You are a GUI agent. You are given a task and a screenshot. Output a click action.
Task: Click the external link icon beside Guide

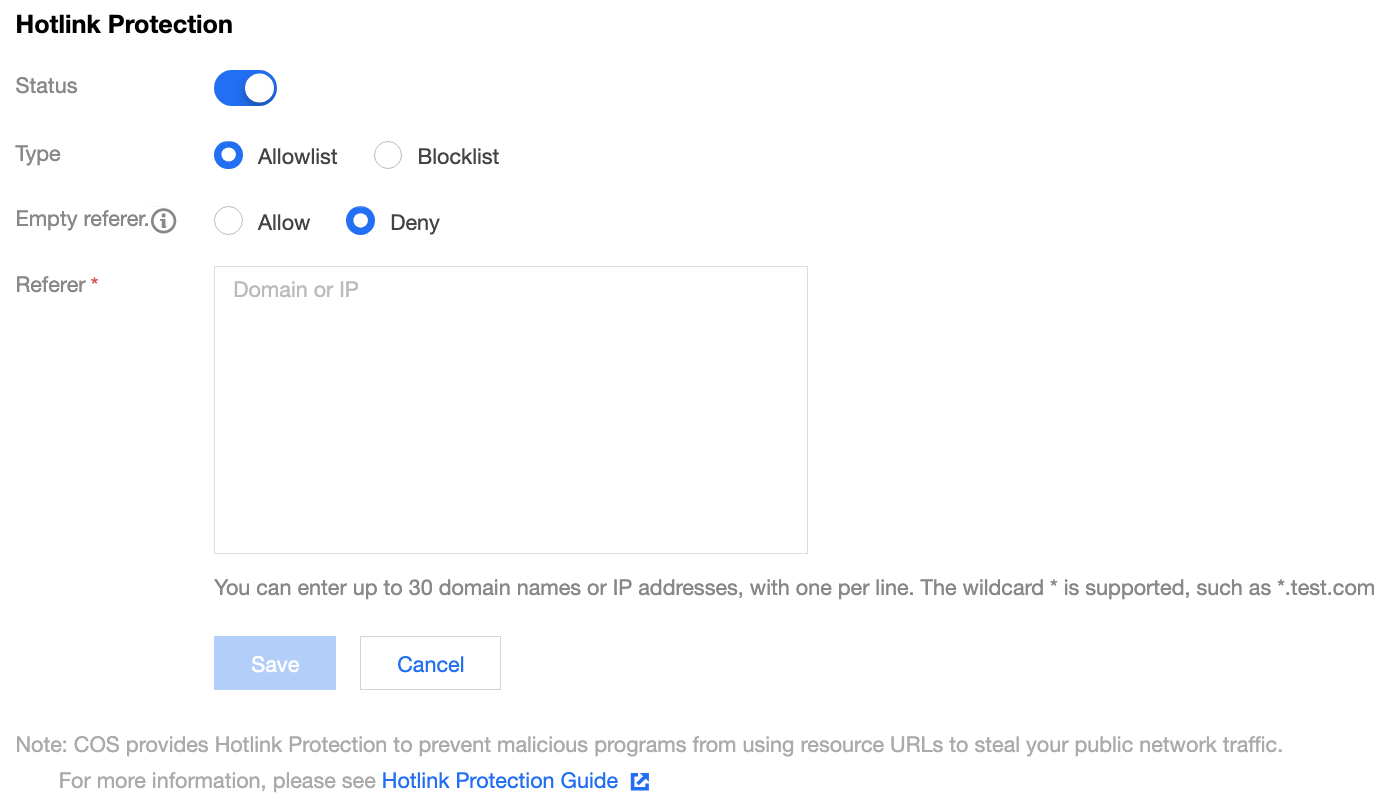pyautogui.click(x=640, y=781)
